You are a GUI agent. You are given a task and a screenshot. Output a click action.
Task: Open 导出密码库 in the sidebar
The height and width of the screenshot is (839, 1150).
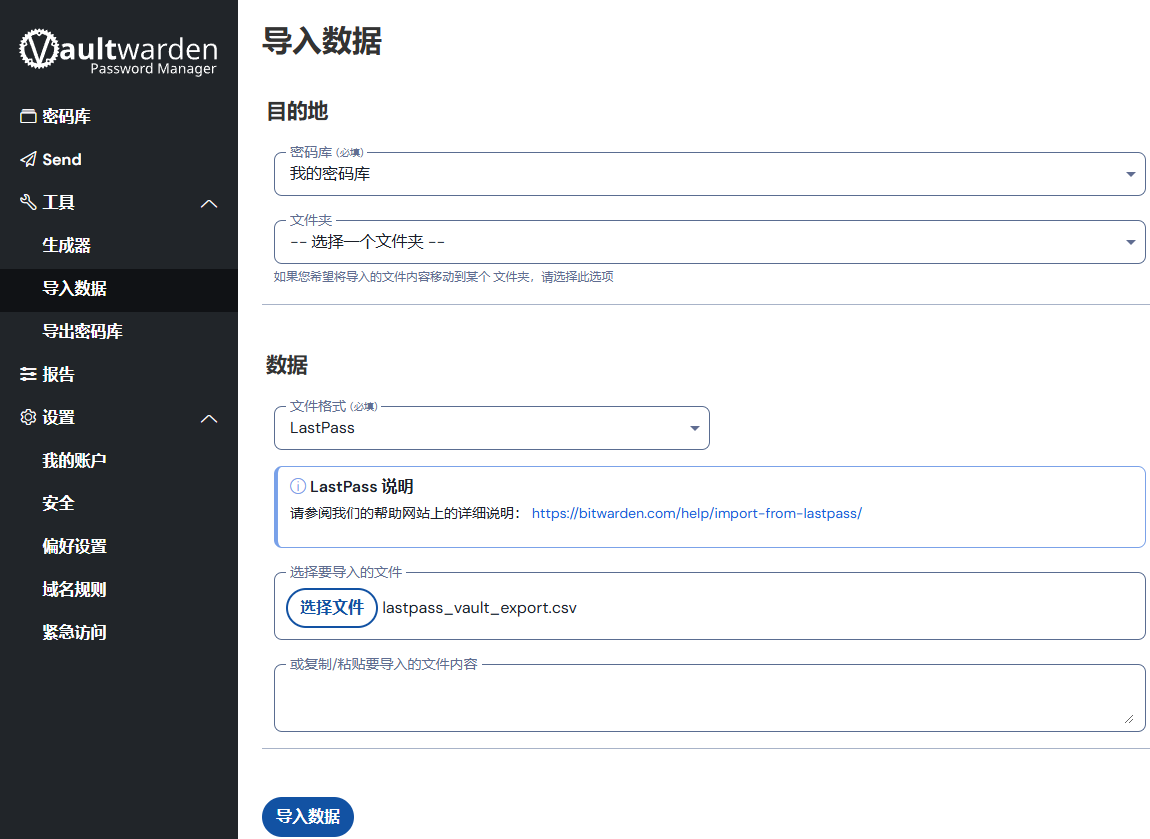(82, 331)
